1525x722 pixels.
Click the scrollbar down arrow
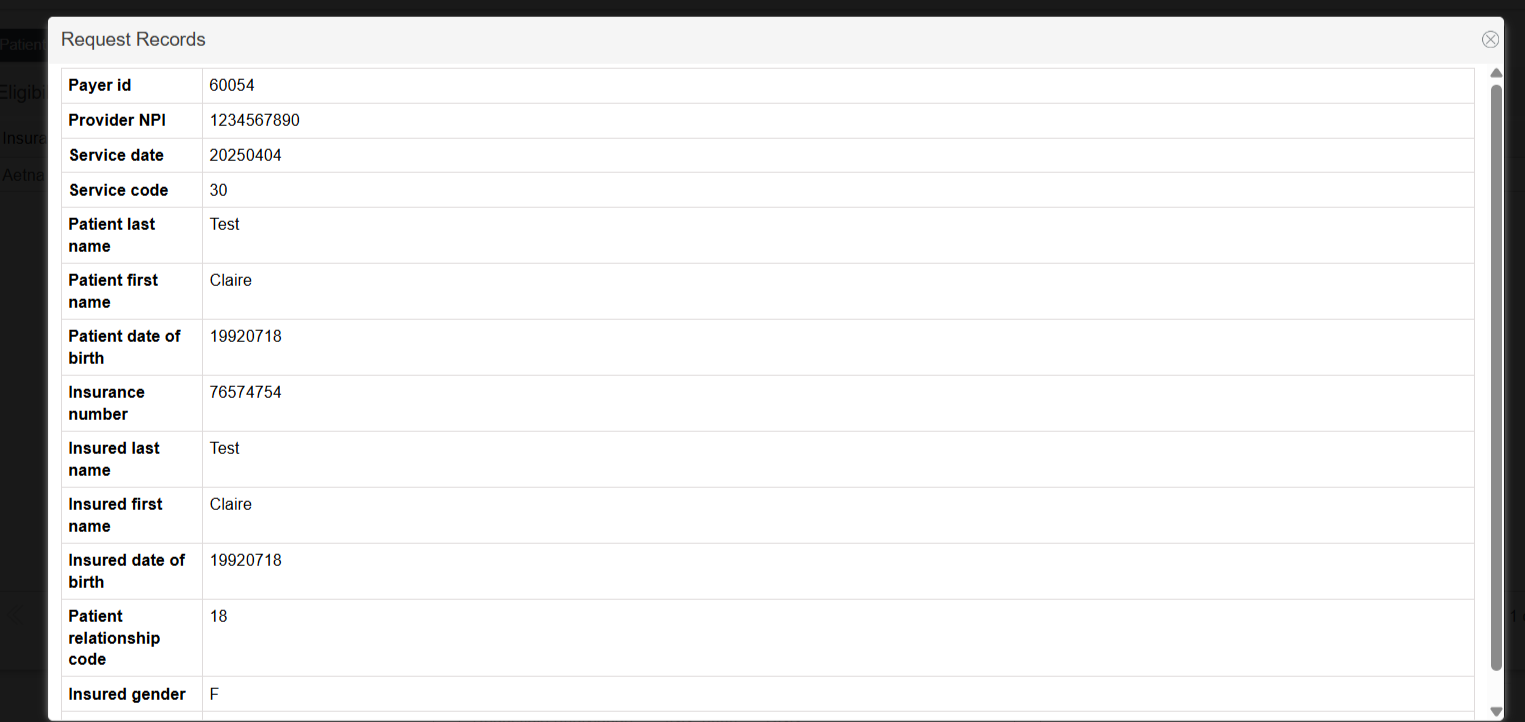1496,711
